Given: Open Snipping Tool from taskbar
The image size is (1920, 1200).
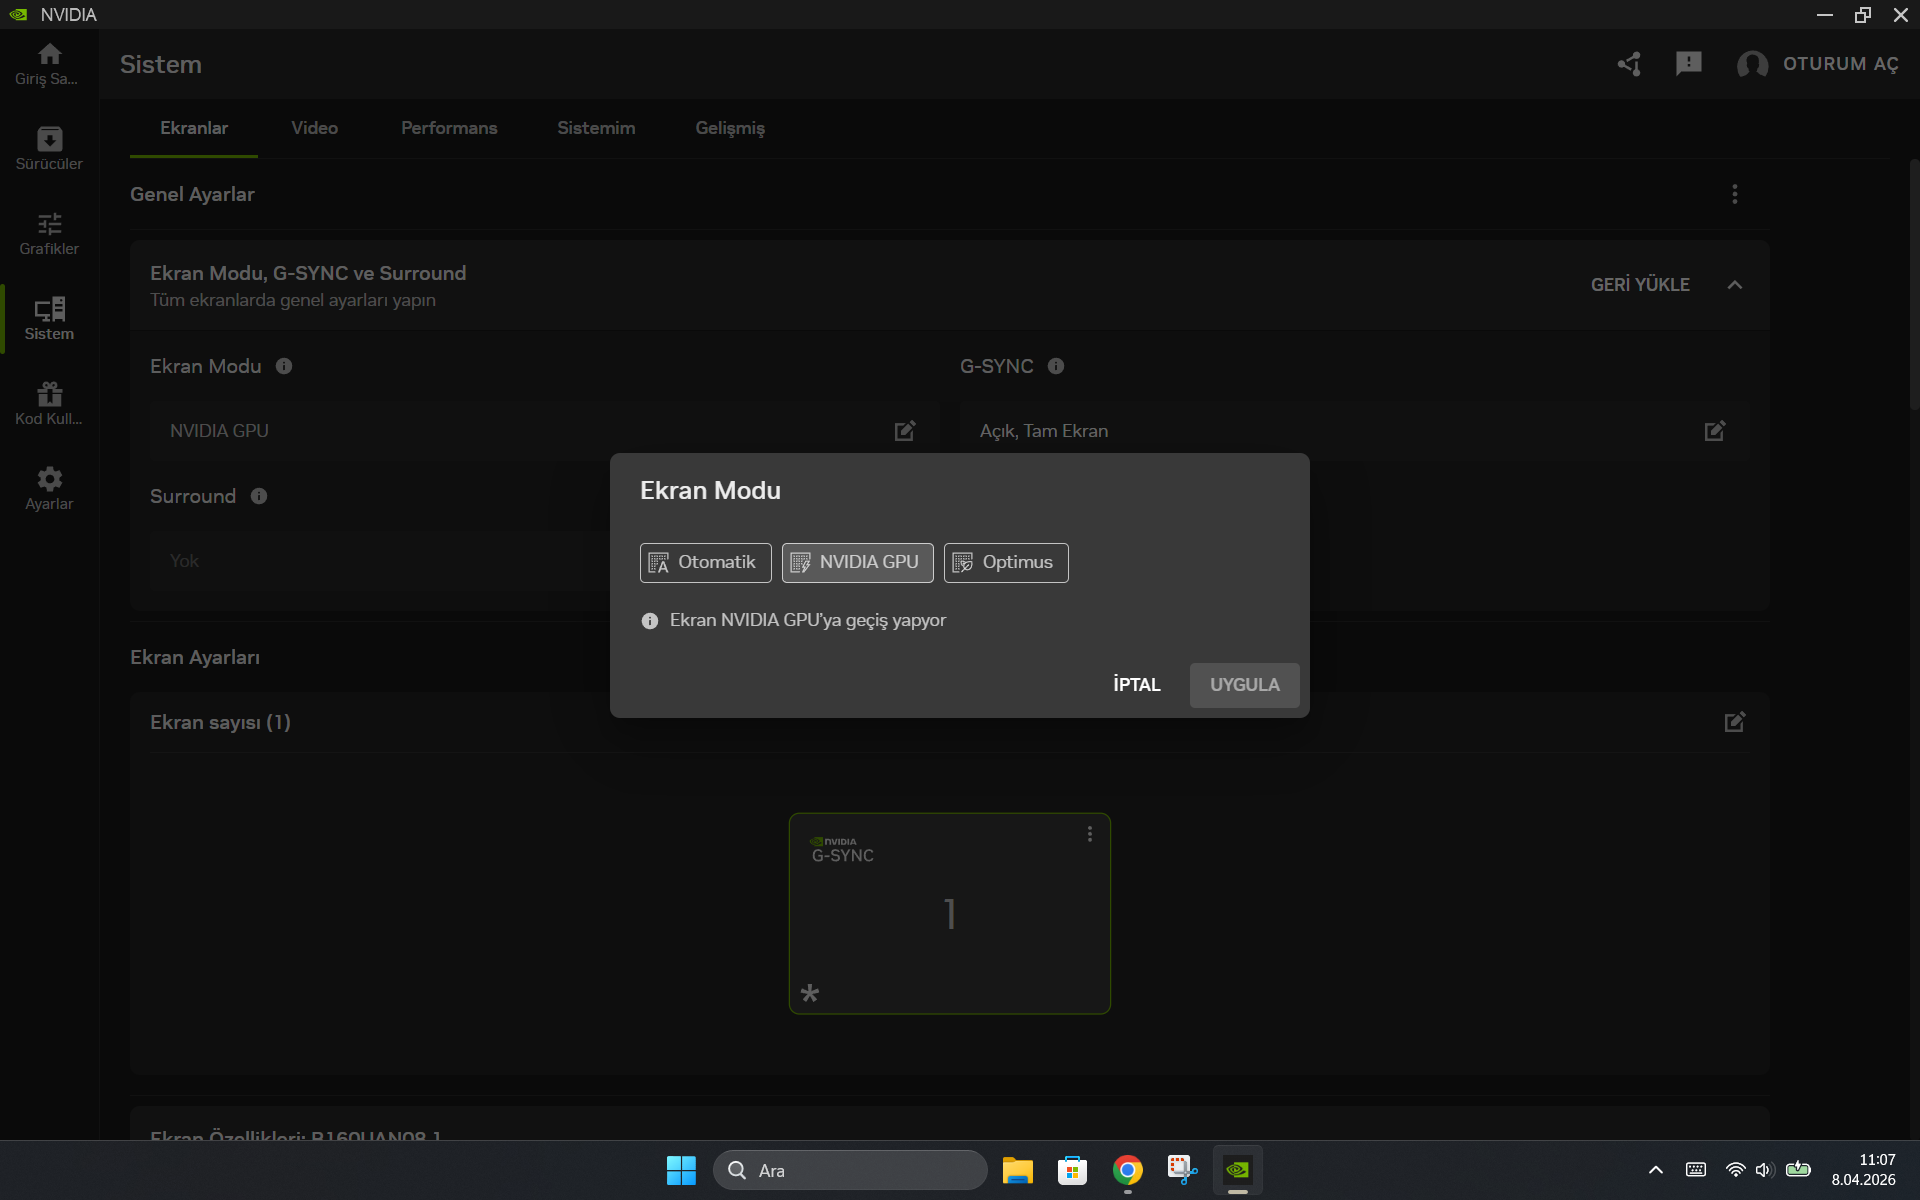Looking at the screenshot, I should click(x=1183, y=1170).
